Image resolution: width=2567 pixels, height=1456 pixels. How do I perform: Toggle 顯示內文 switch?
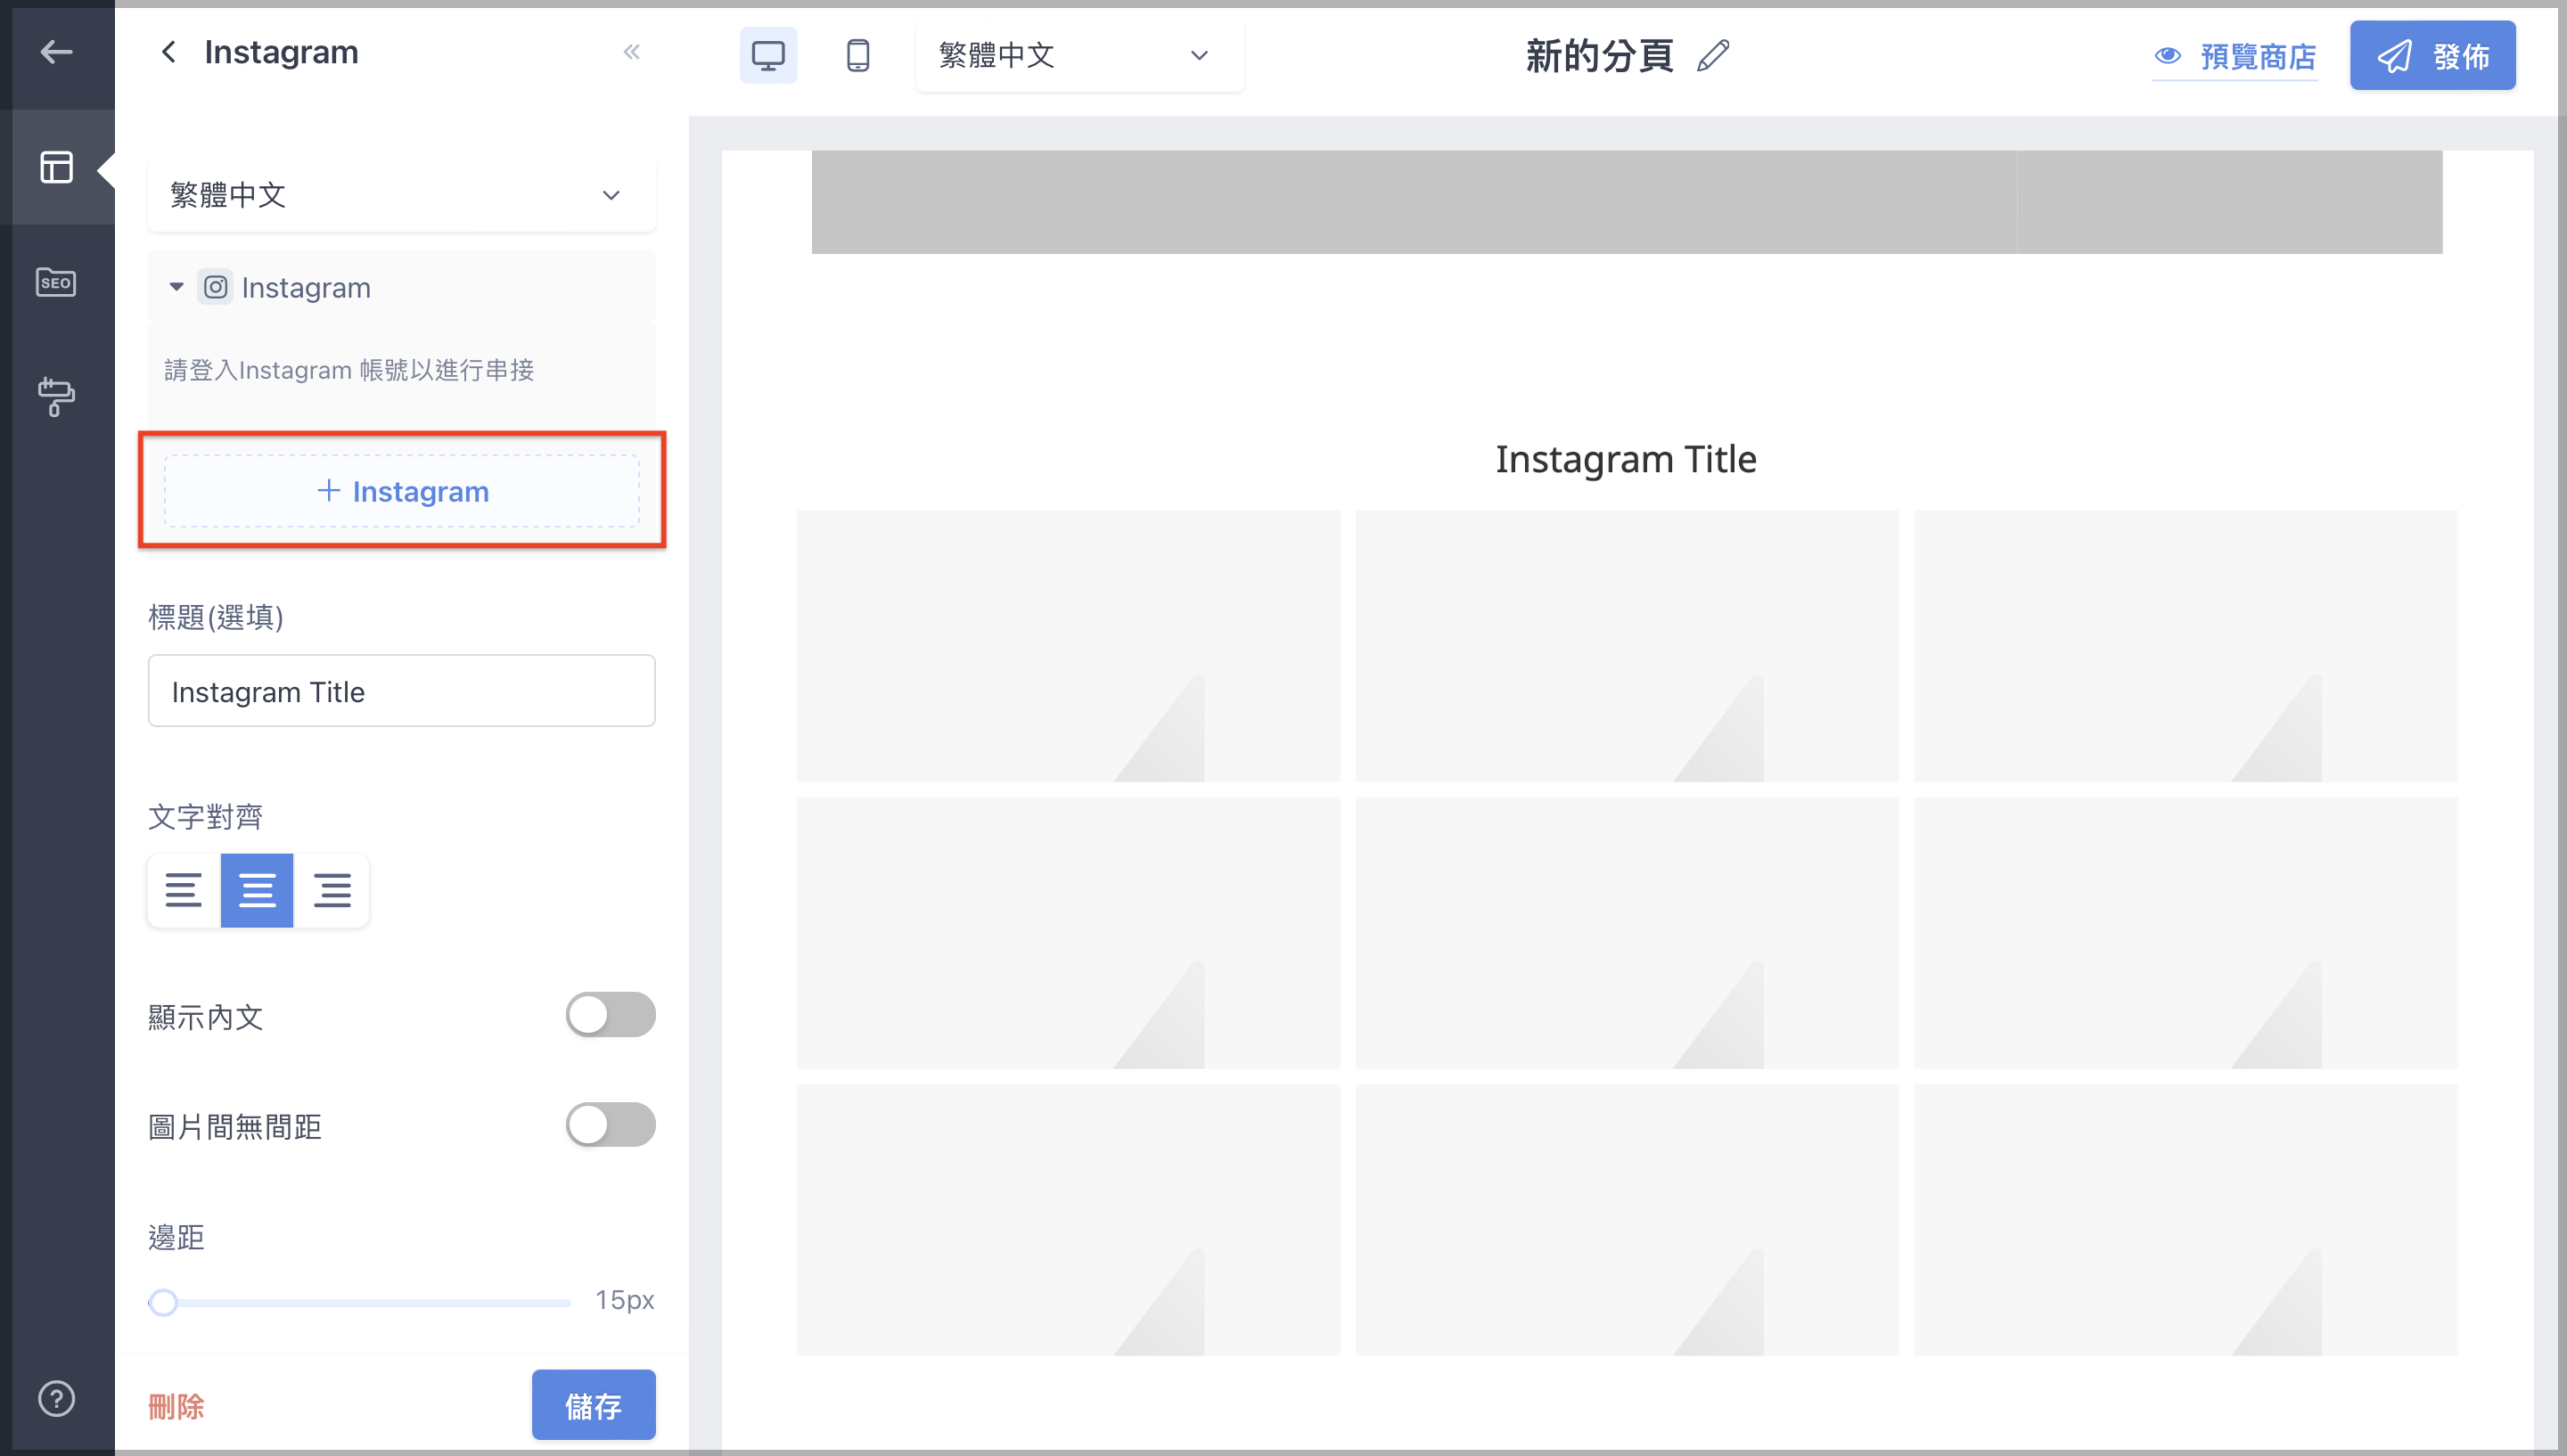coord(610,1015)
